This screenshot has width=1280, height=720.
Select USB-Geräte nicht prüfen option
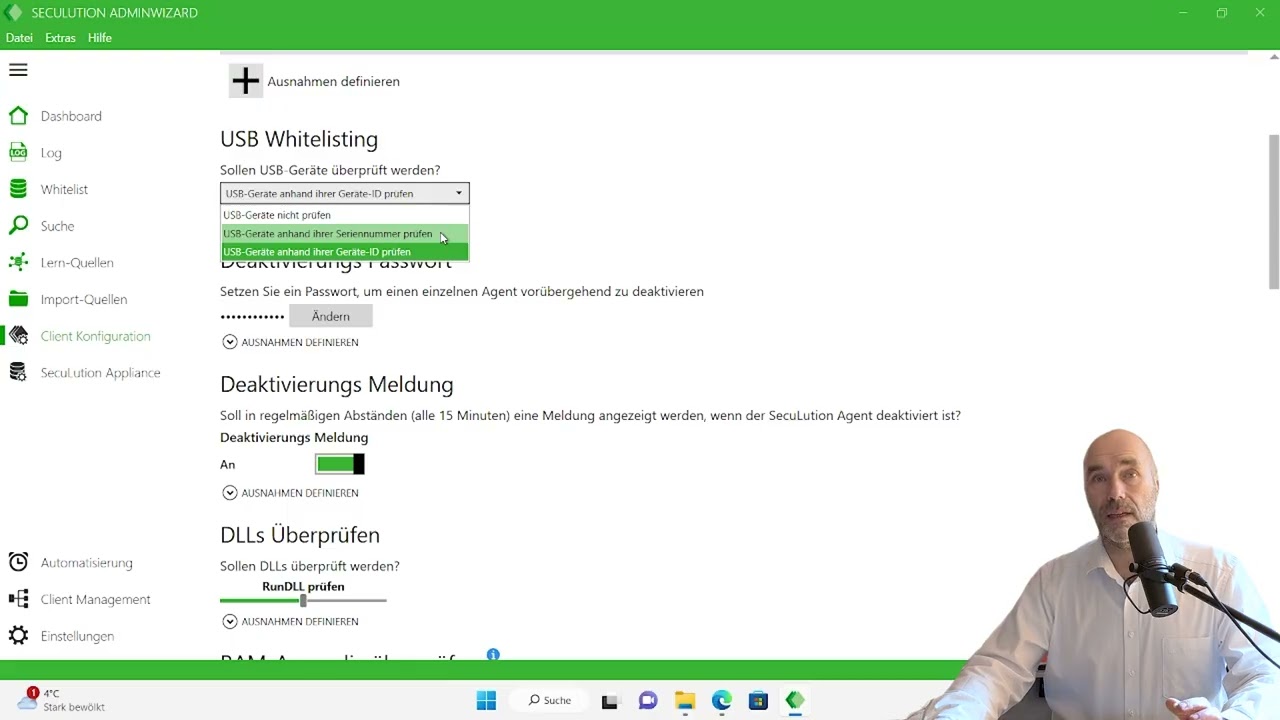(345, 215)
